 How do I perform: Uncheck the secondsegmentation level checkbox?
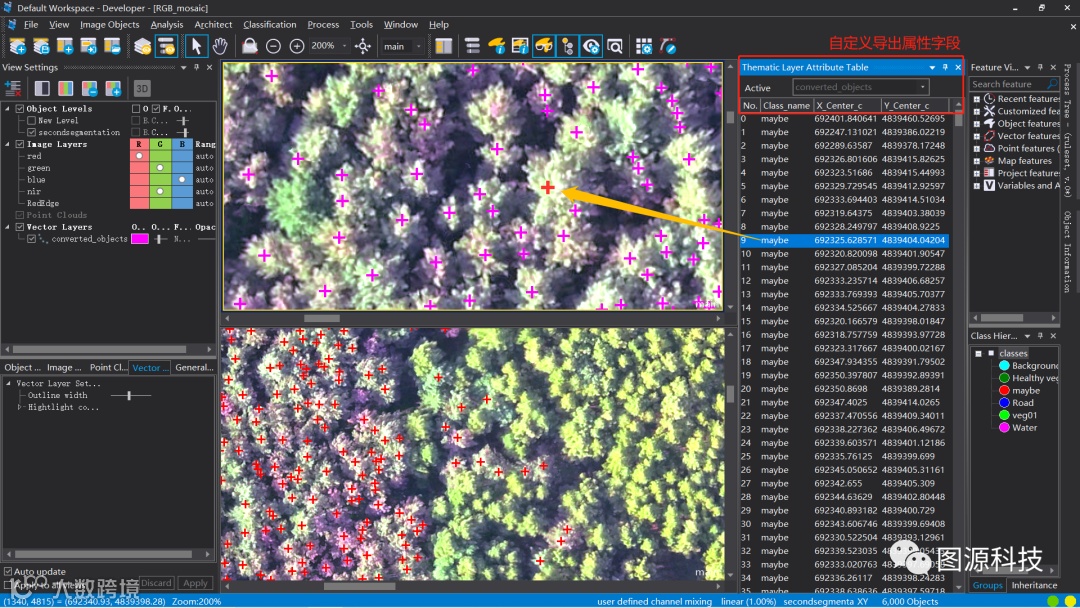(x=31, y=132)
